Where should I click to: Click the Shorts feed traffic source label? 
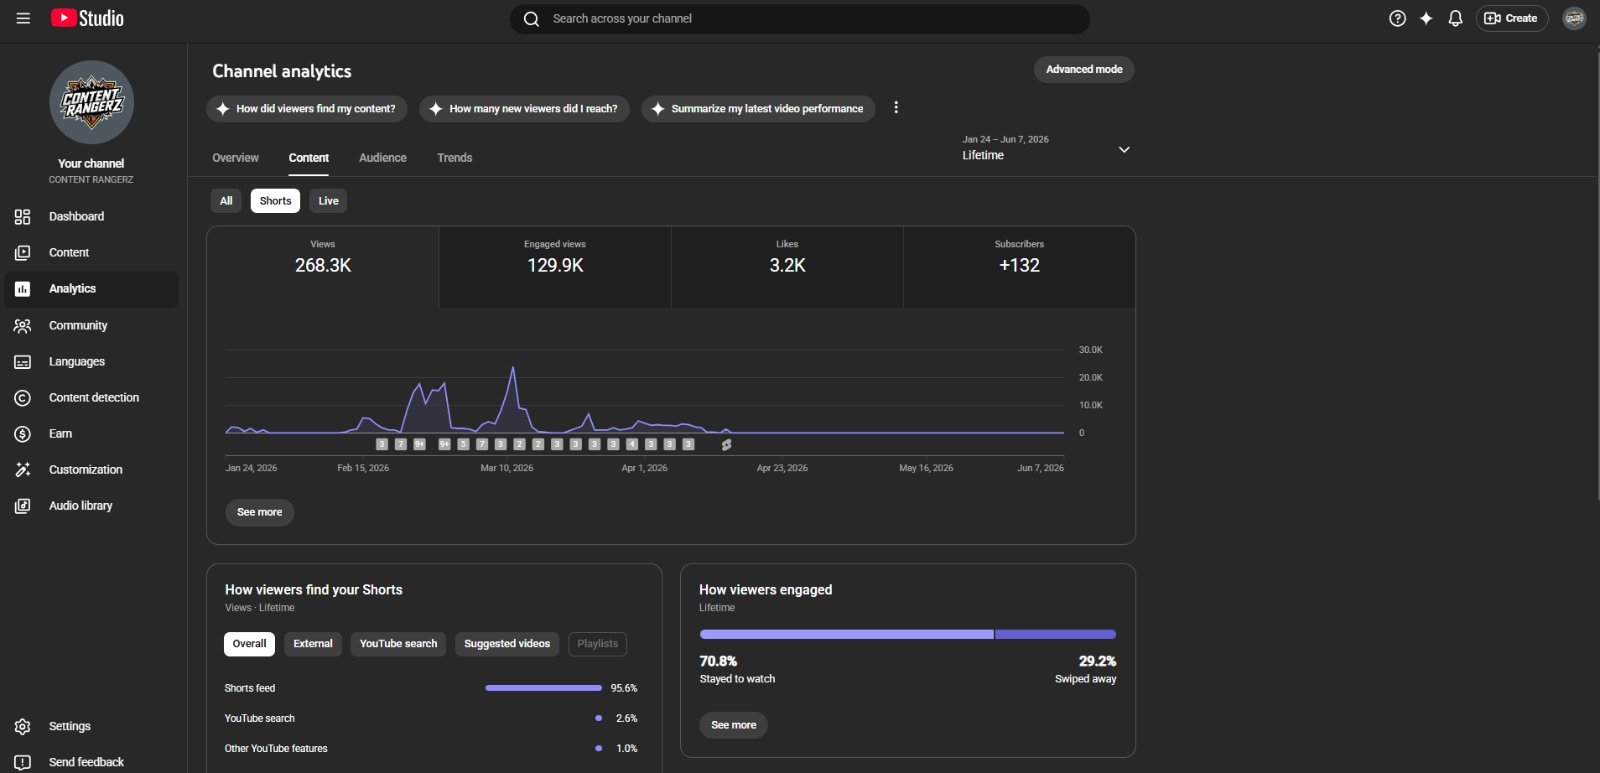click(250, 688)
